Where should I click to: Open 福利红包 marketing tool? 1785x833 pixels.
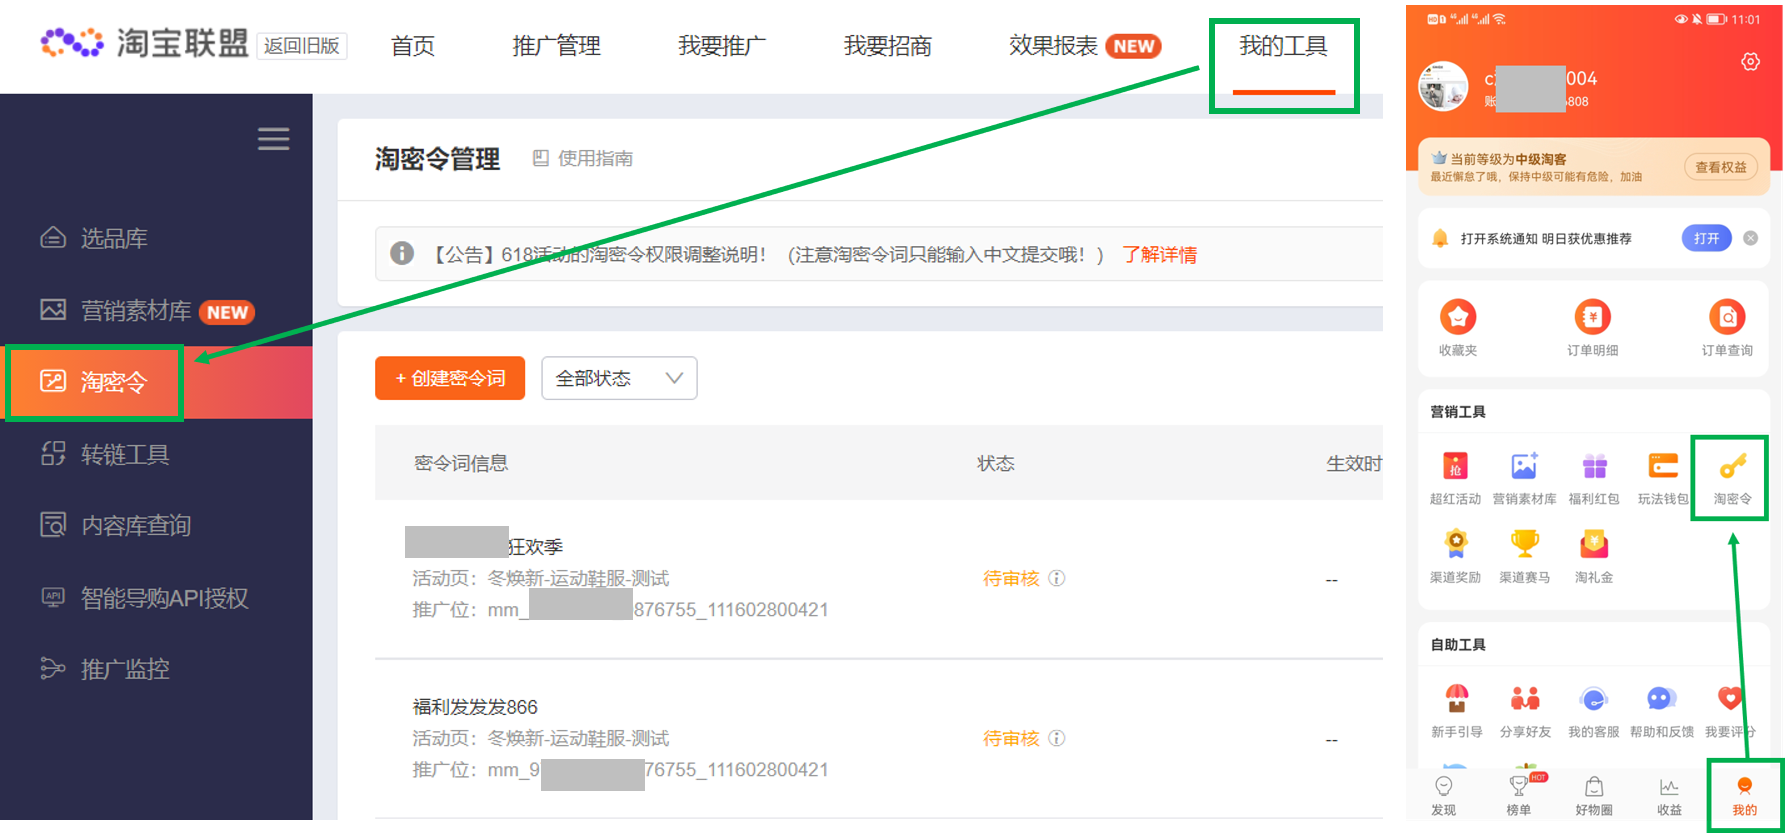point(1594,478)
